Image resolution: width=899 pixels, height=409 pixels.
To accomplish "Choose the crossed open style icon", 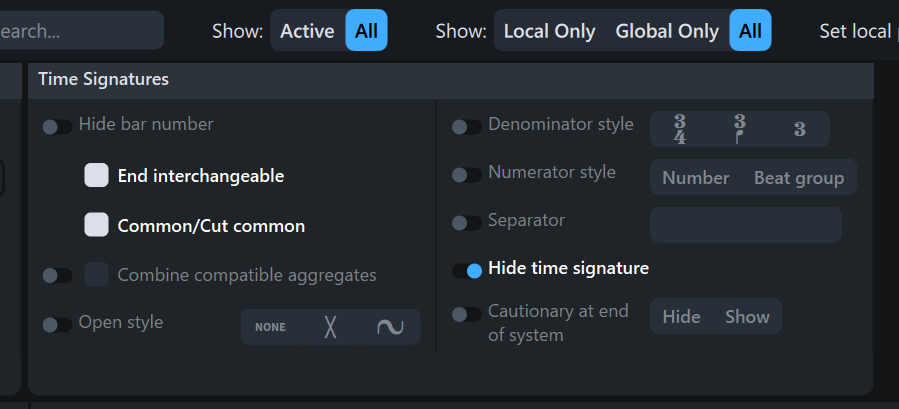I will tap(330, 327).
